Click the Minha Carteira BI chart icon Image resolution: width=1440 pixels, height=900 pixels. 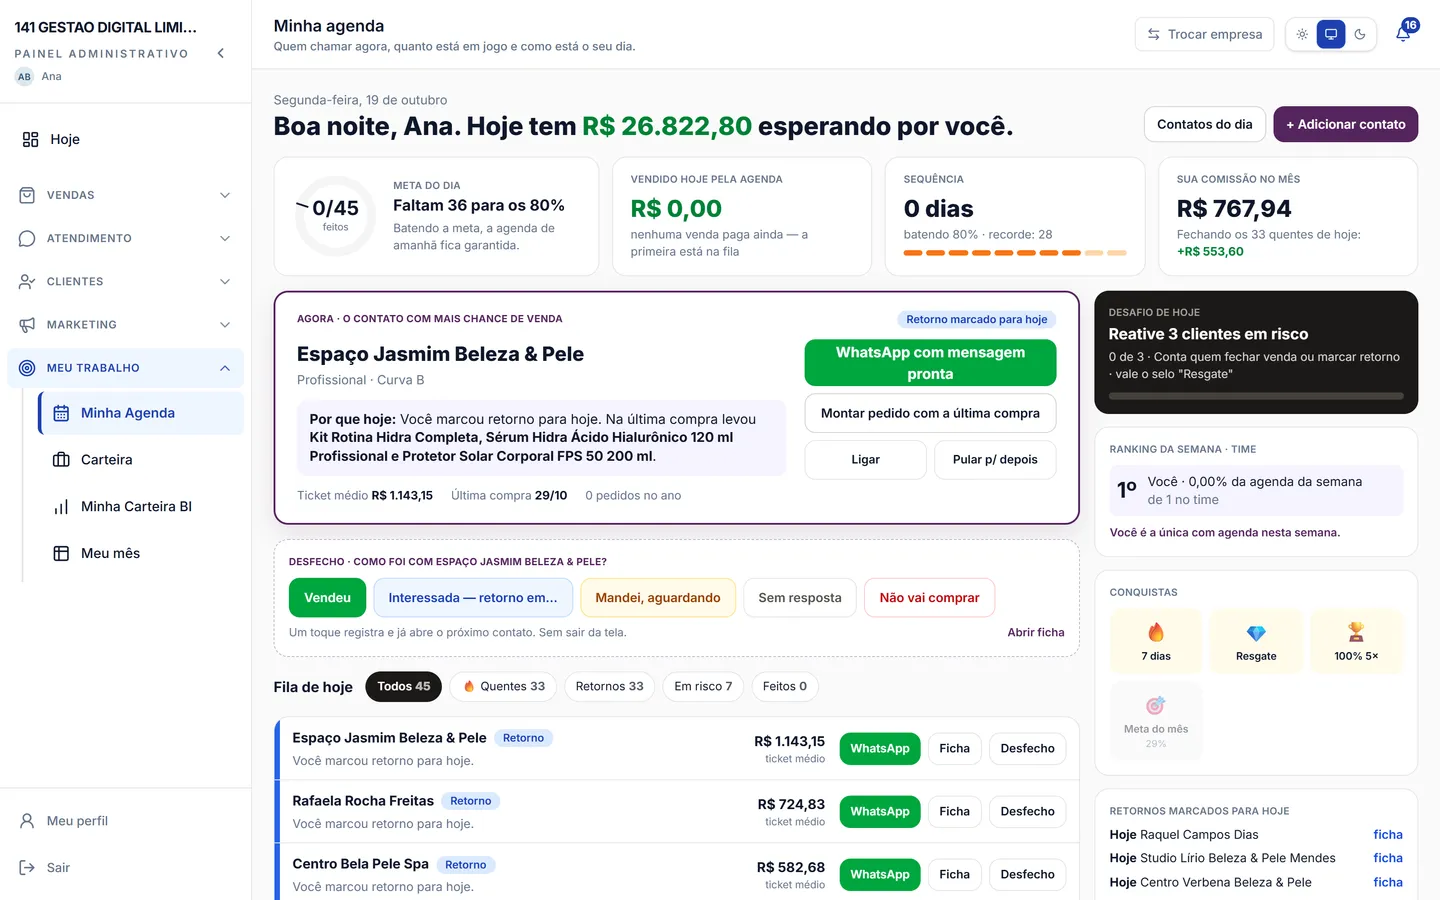[x=61, y=507]
